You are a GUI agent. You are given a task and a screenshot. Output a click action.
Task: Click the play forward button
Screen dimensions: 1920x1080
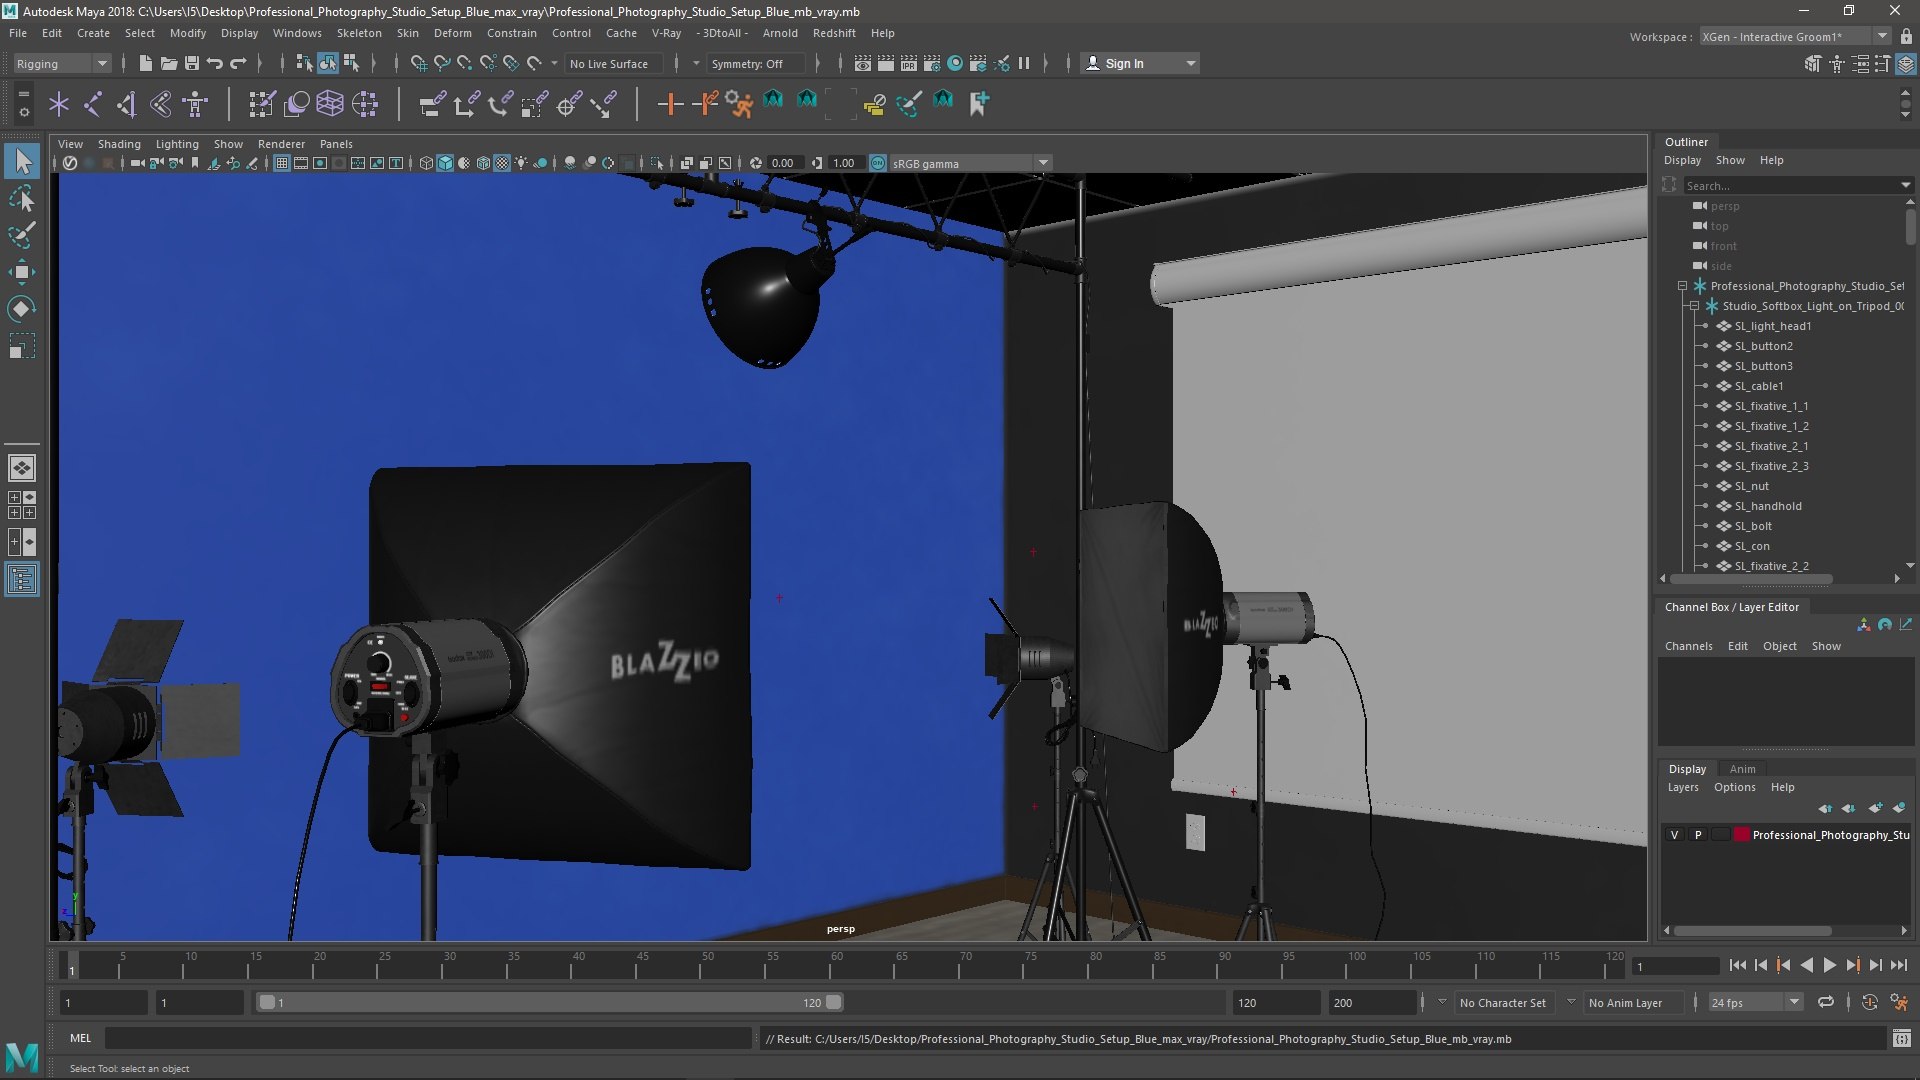pyautogui.click(x=1829, y=965)
